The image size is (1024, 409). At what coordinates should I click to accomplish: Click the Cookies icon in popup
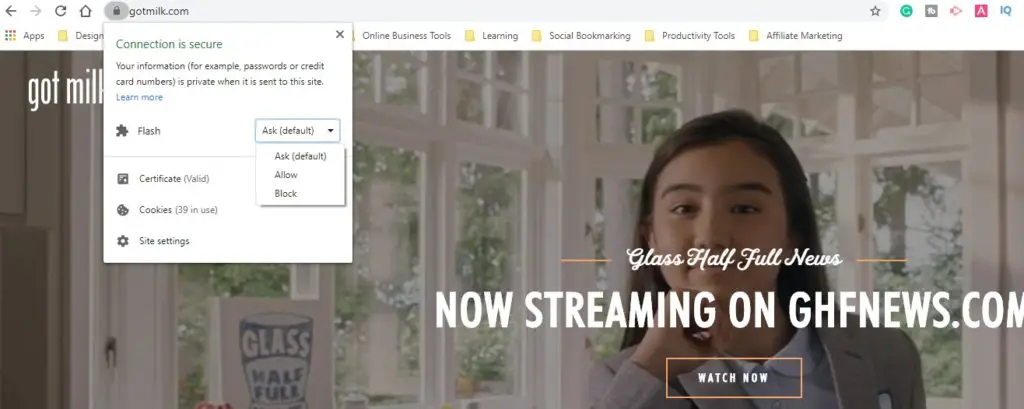[123, 210]
